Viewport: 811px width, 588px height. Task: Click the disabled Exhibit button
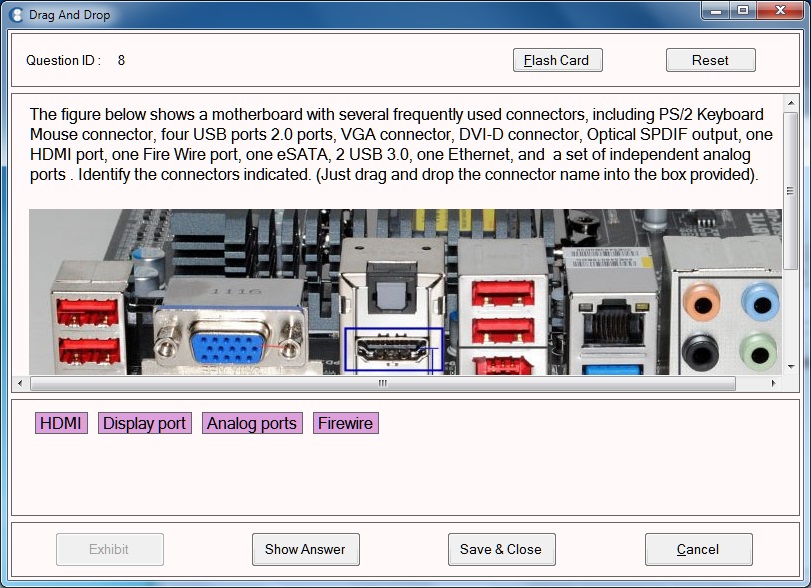(110, 549)
